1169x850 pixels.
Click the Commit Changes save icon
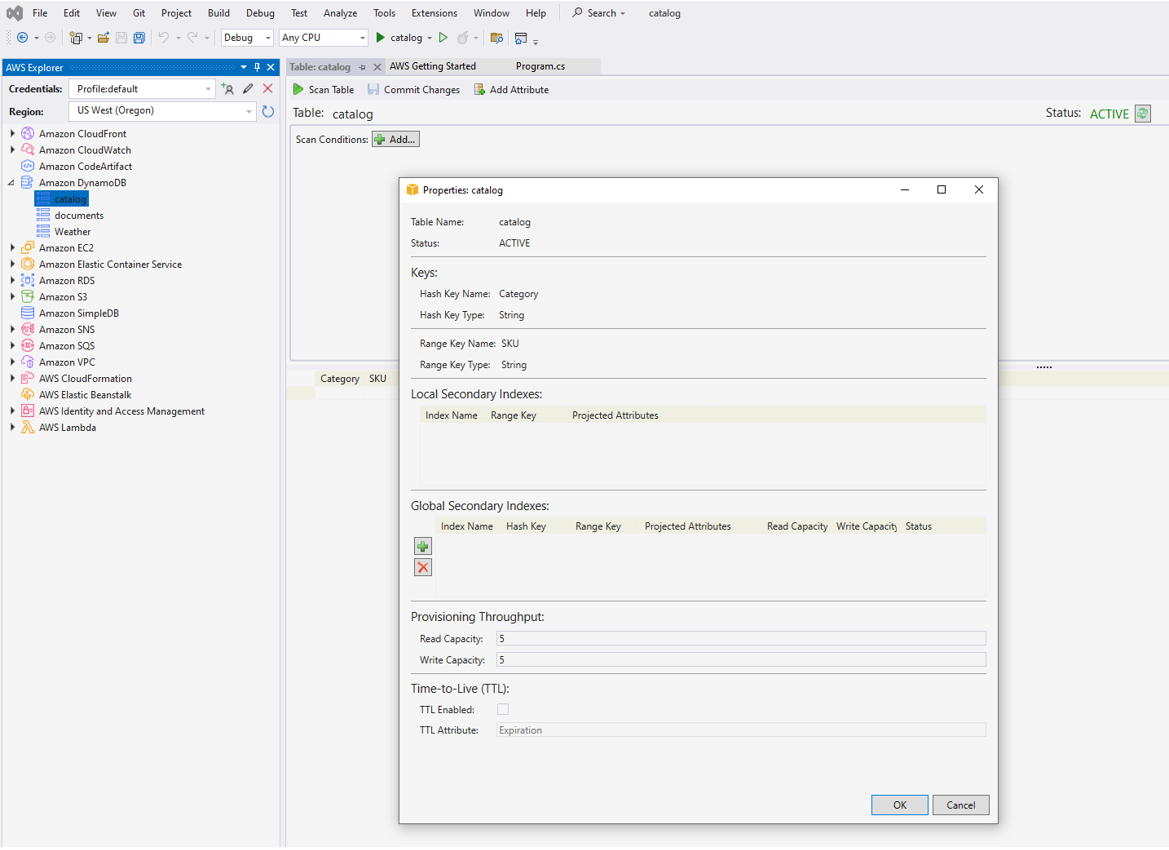tap(373, 89)
